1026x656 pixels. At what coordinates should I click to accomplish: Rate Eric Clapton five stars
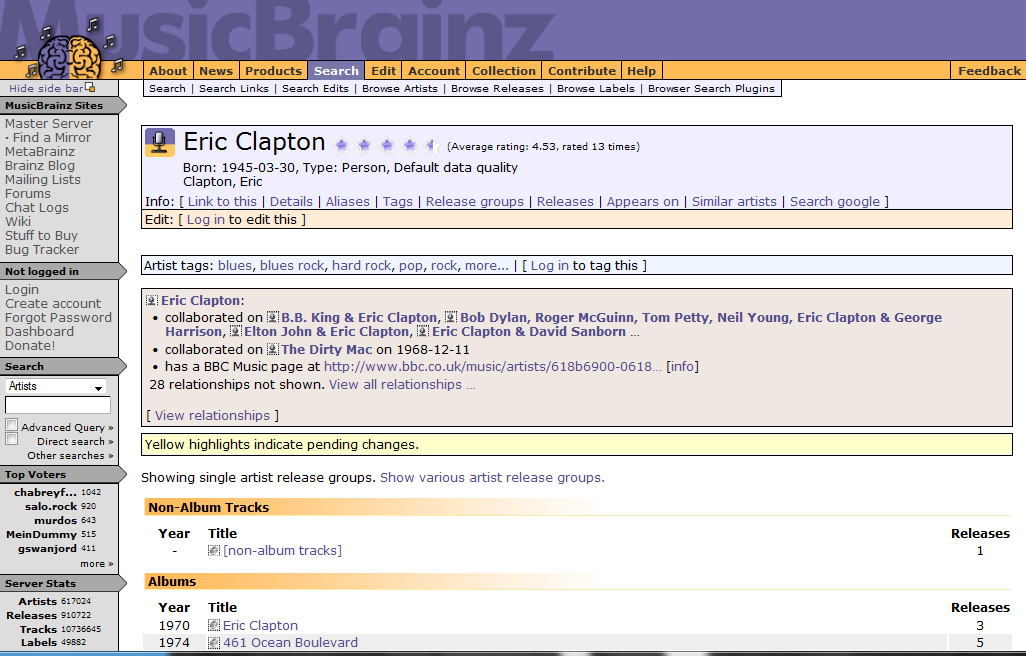[x=432, y=145]
